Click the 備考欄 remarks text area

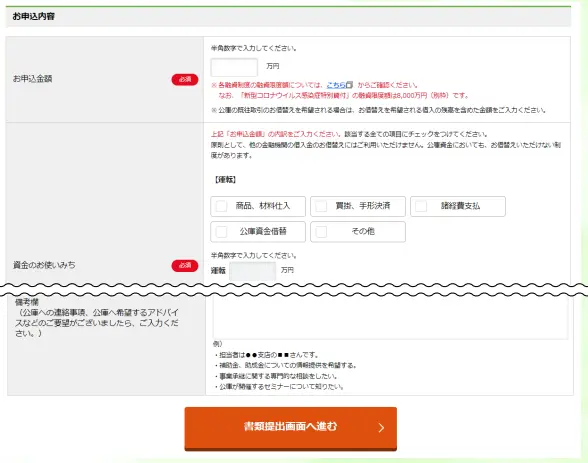tap(390, 318)
